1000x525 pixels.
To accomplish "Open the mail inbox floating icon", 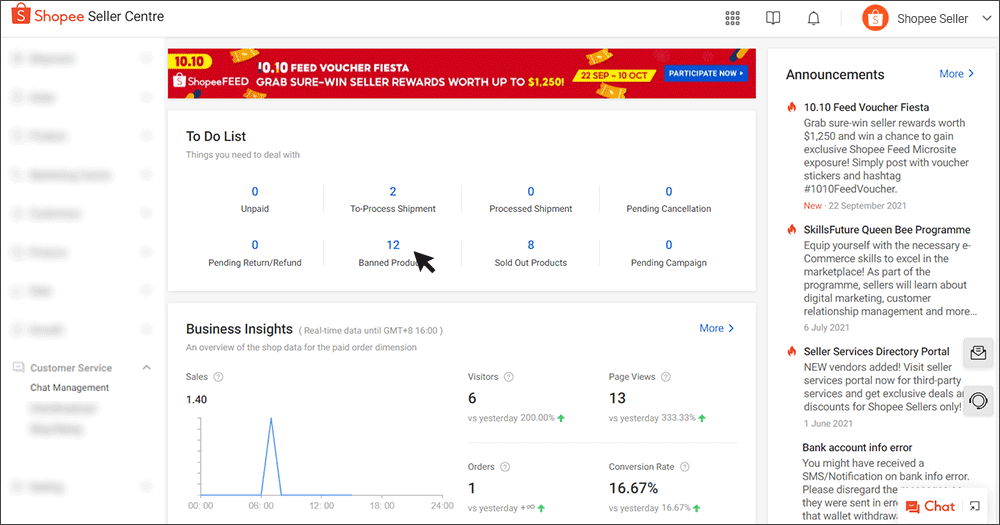I will pyautogui.click(x=978, y=353).
